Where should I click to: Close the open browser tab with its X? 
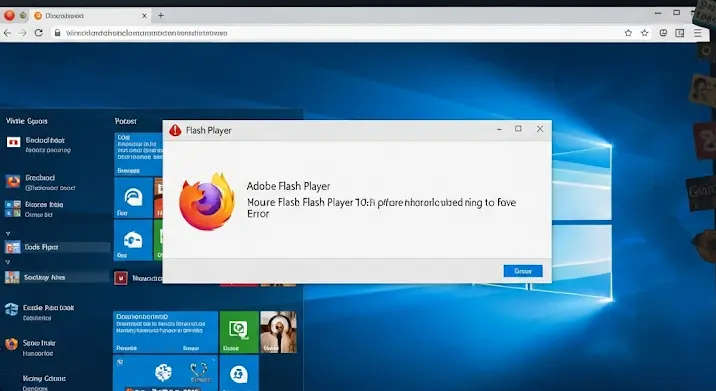click(x=144, y=16)
